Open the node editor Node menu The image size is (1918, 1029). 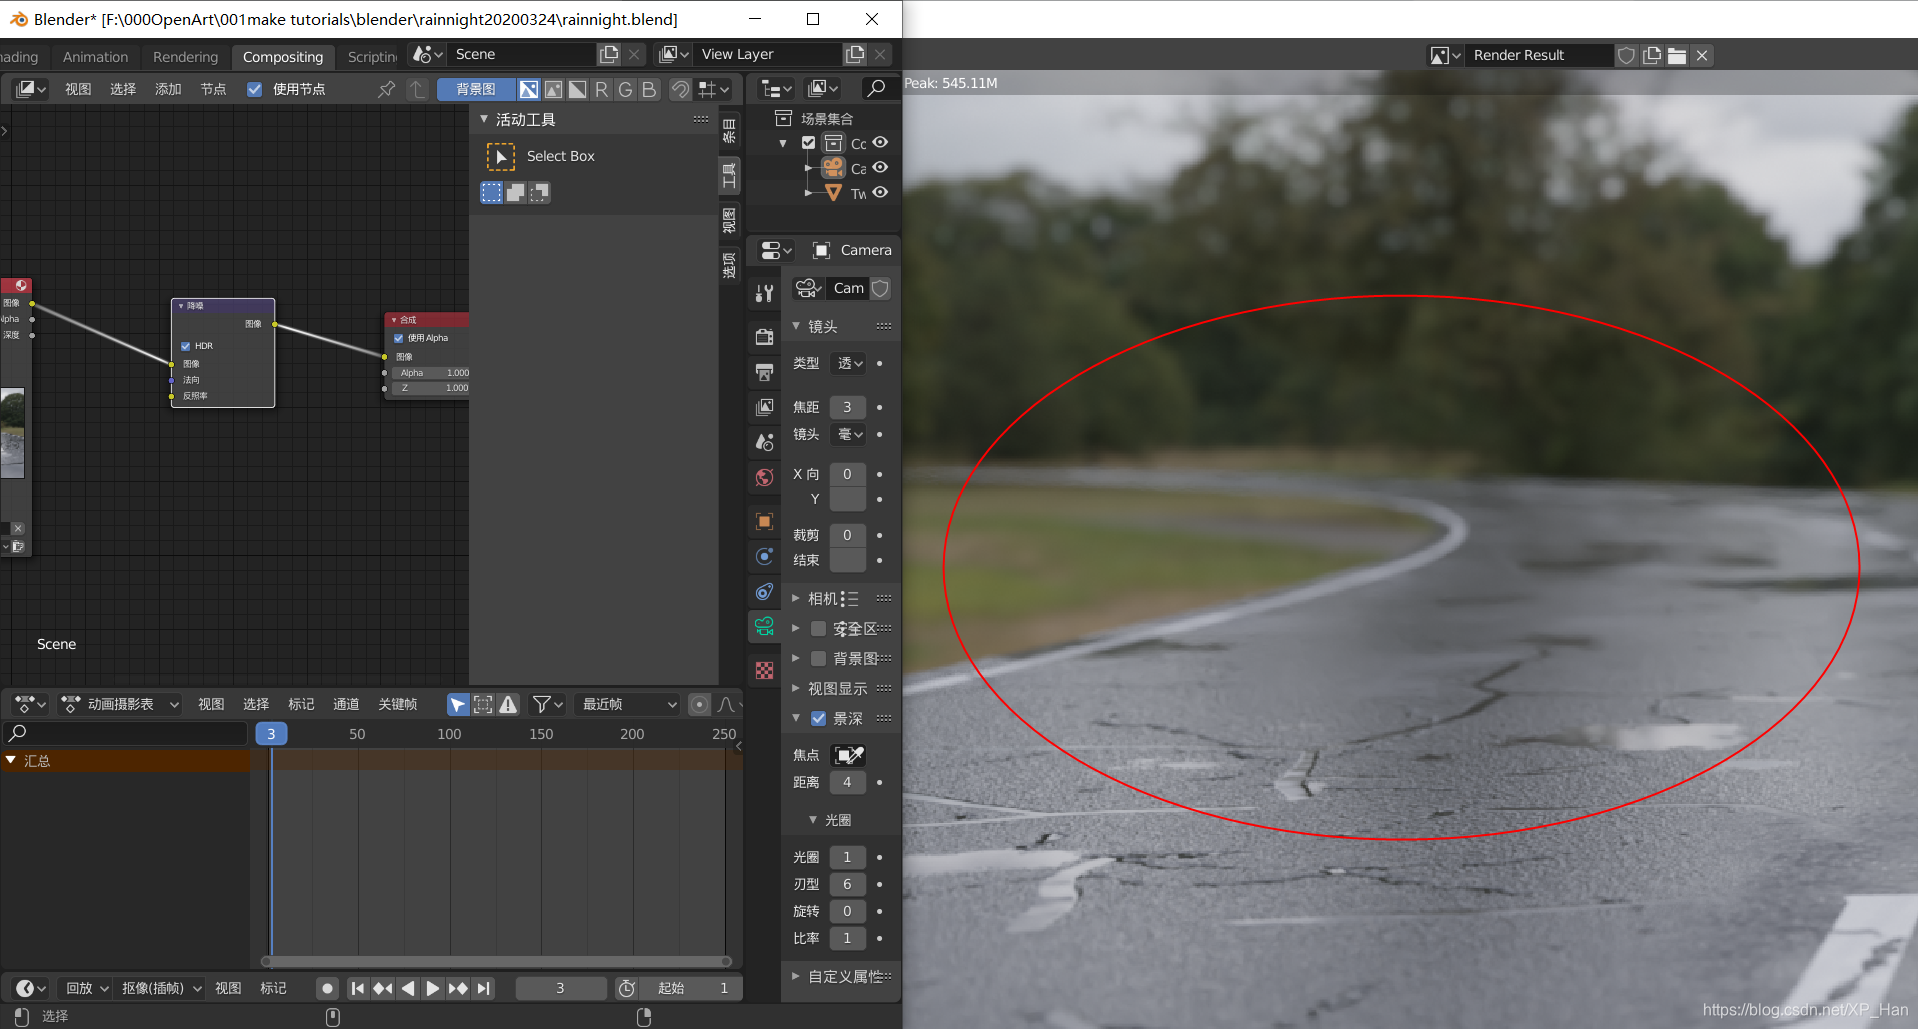[x=213, y=89]
